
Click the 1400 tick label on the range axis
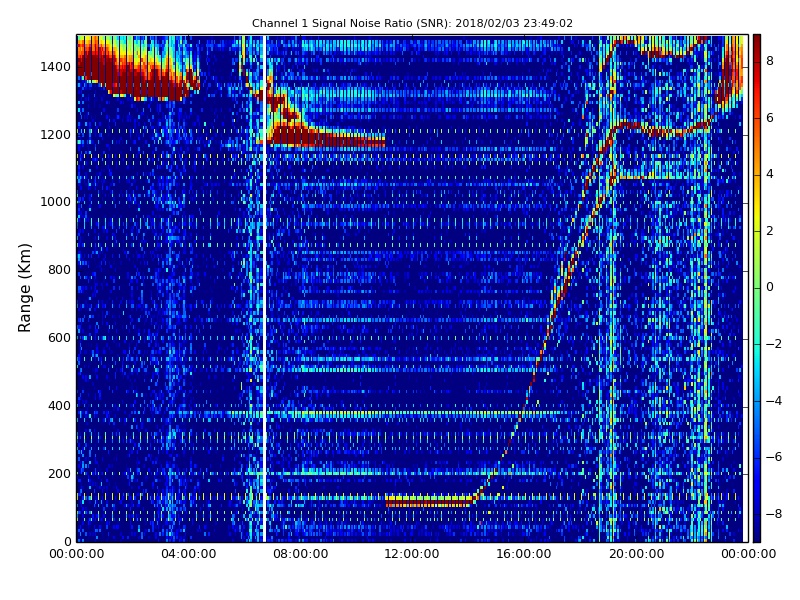55,67
